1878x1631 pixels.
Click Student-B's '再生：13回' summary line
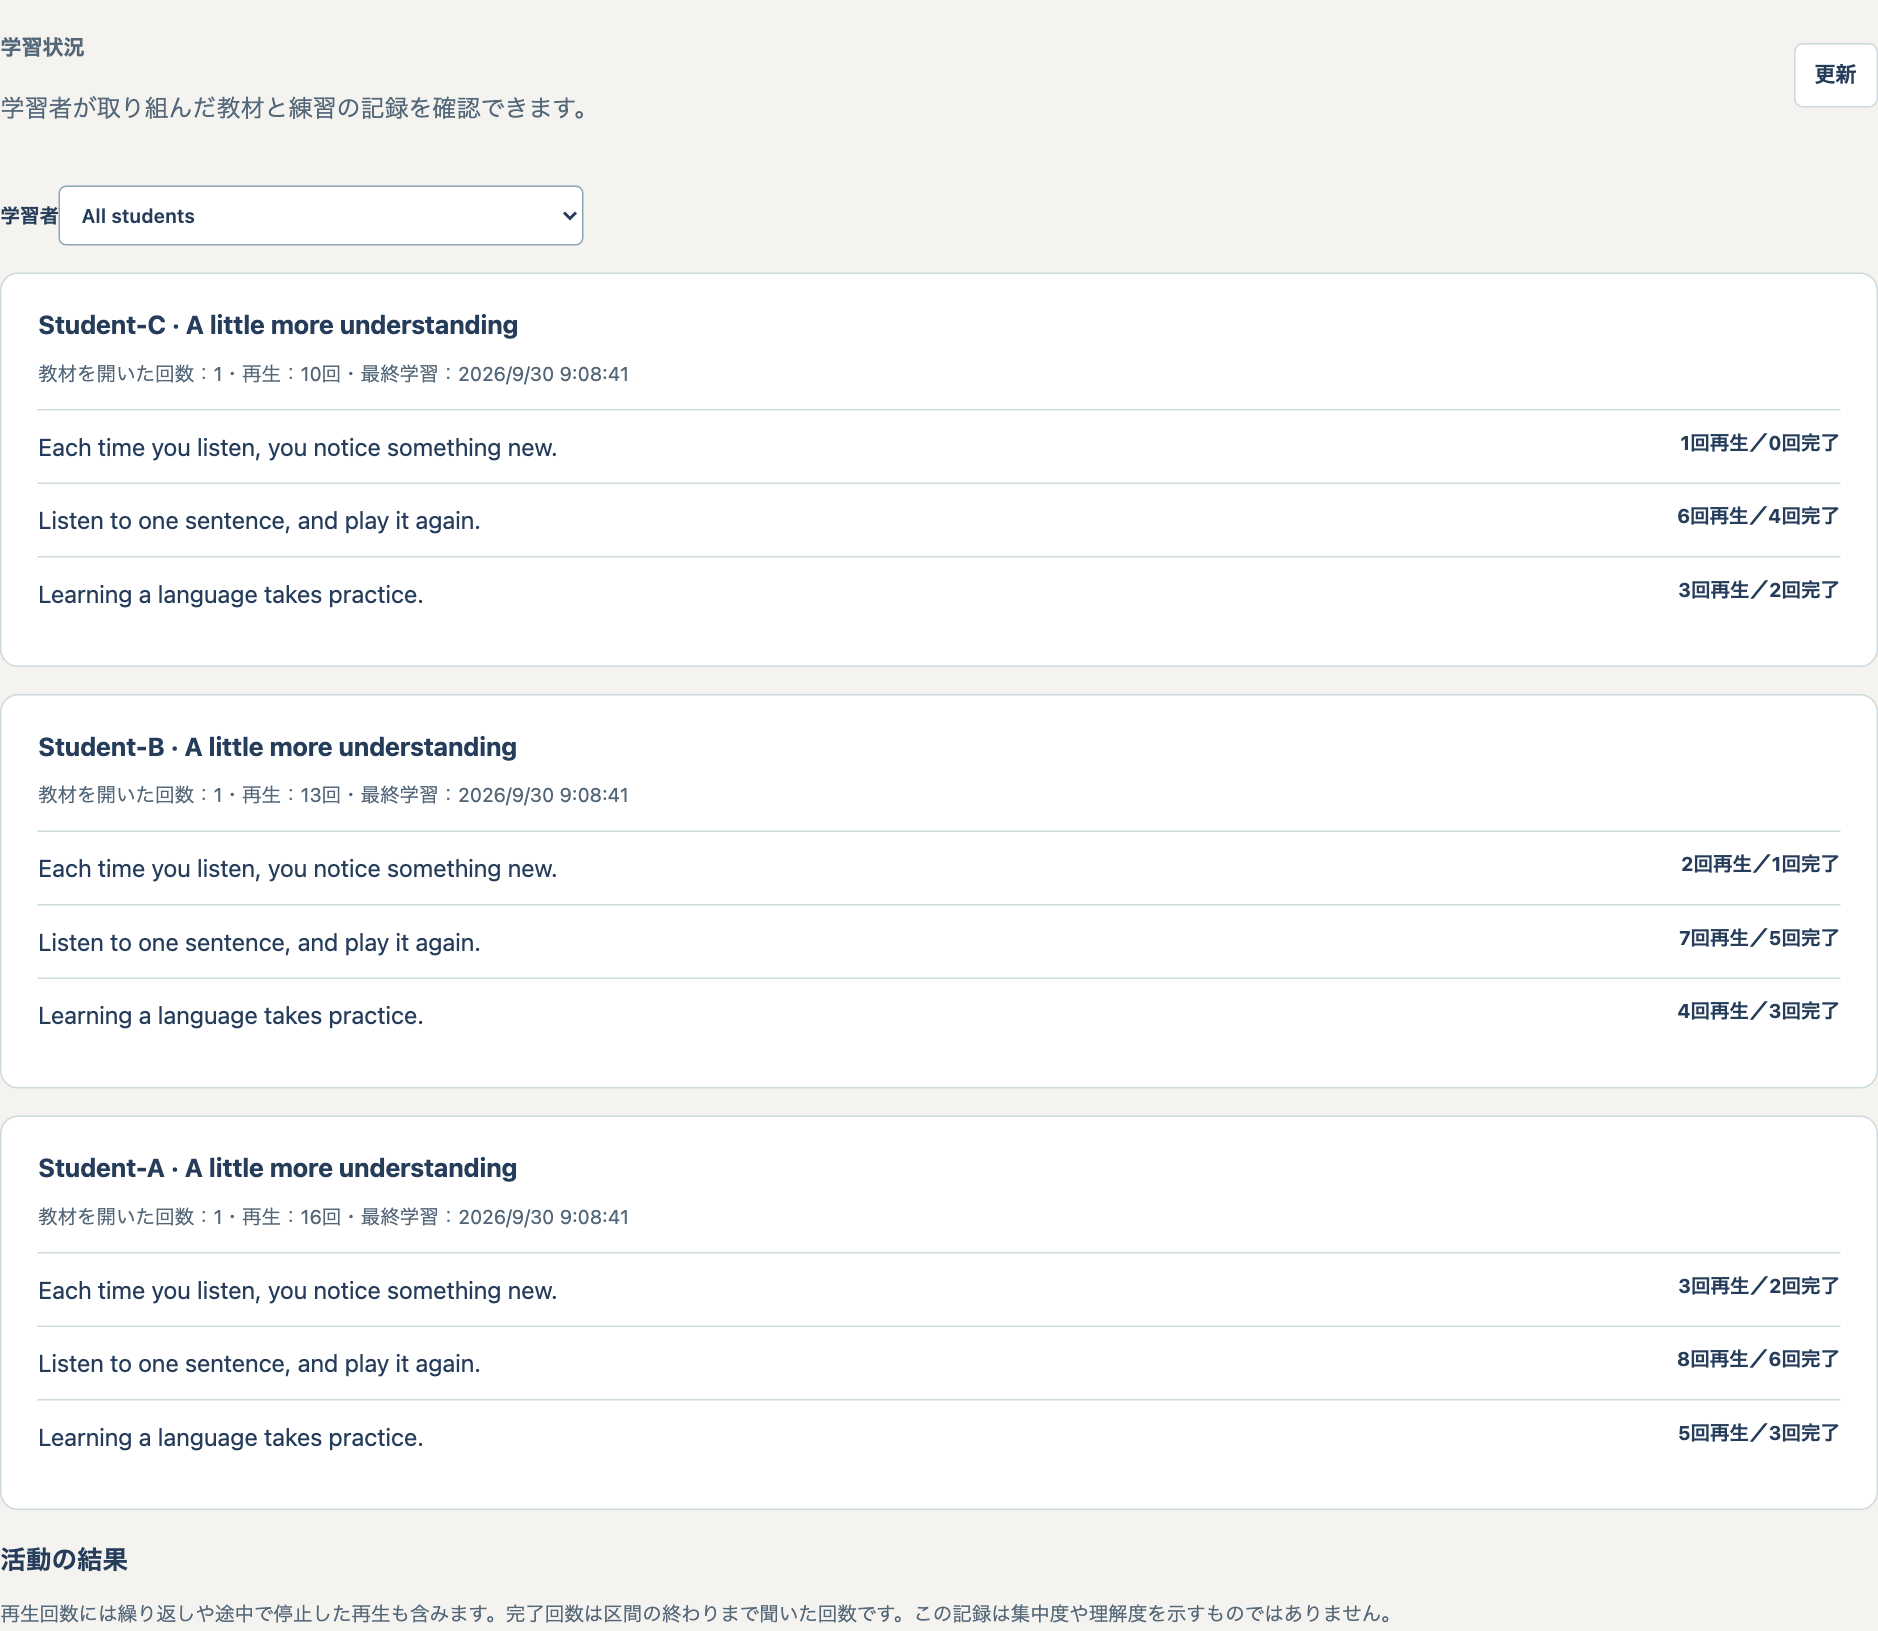(x=333, y=795)
